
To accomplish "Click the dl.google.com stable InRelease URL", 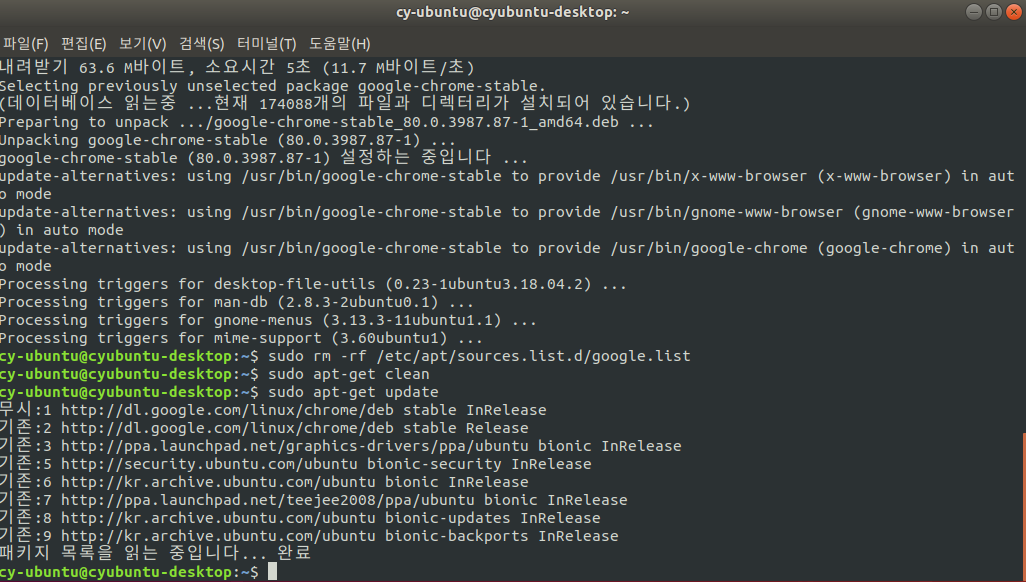I will click(304, 410).
